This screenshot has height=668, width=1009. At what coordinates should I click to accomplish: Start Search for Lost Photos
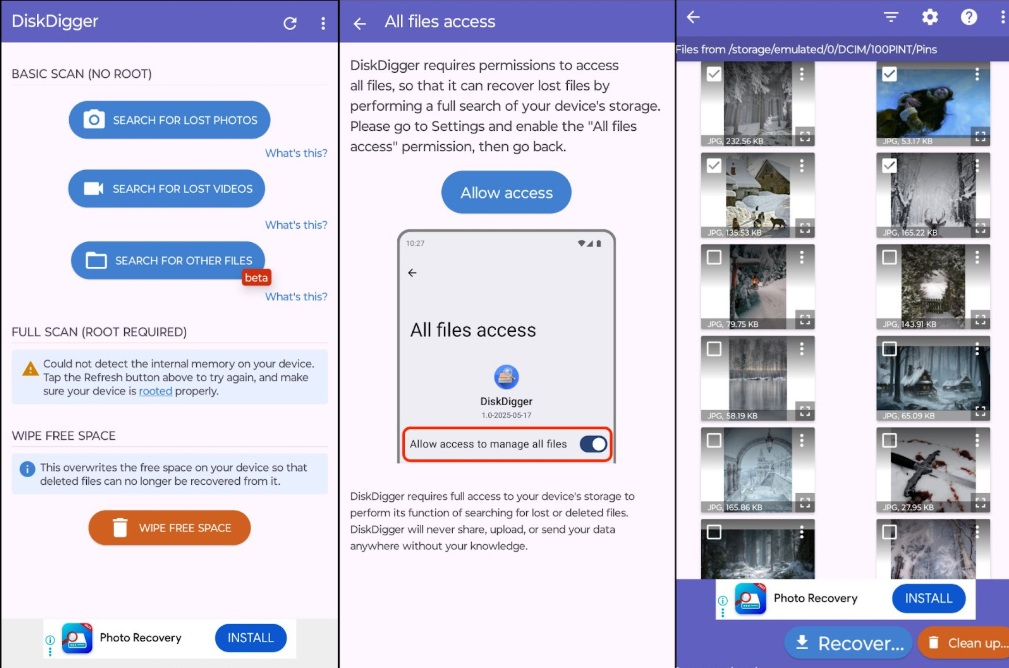169,120
